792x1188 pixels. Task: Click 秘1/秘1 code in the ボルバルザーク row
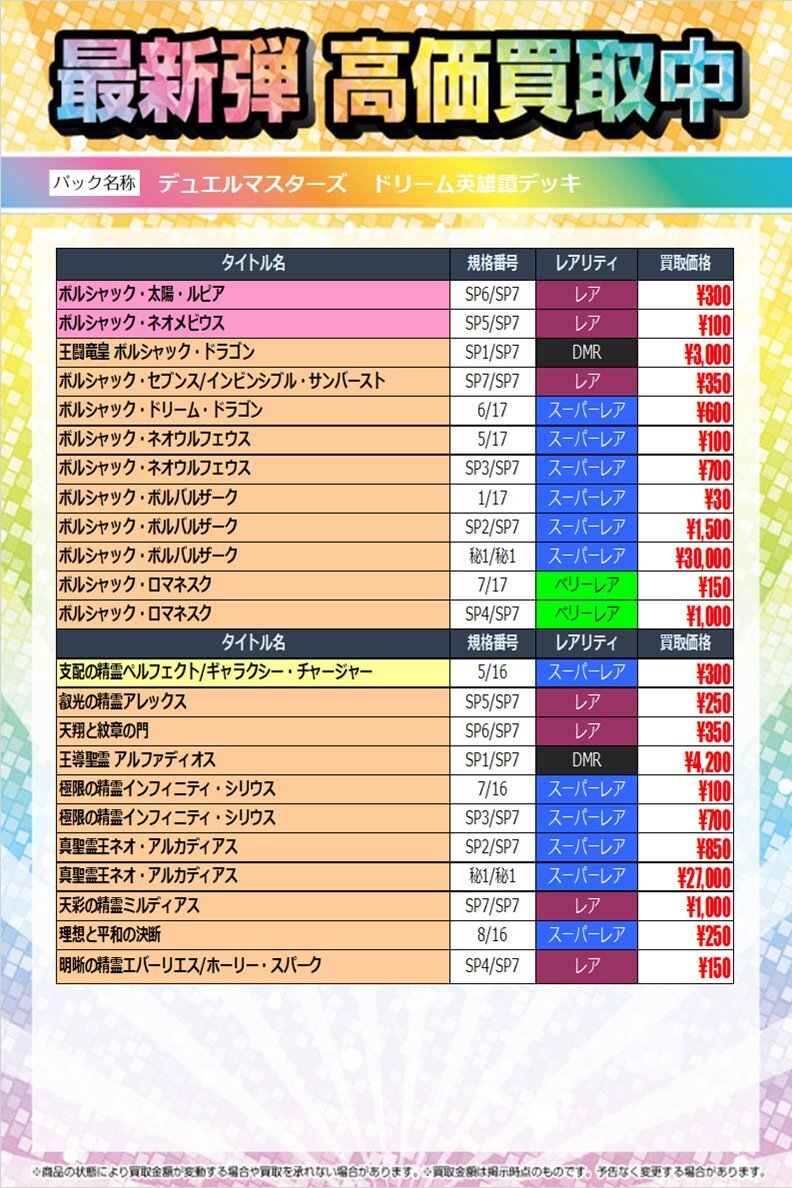[x=493, y=556]
